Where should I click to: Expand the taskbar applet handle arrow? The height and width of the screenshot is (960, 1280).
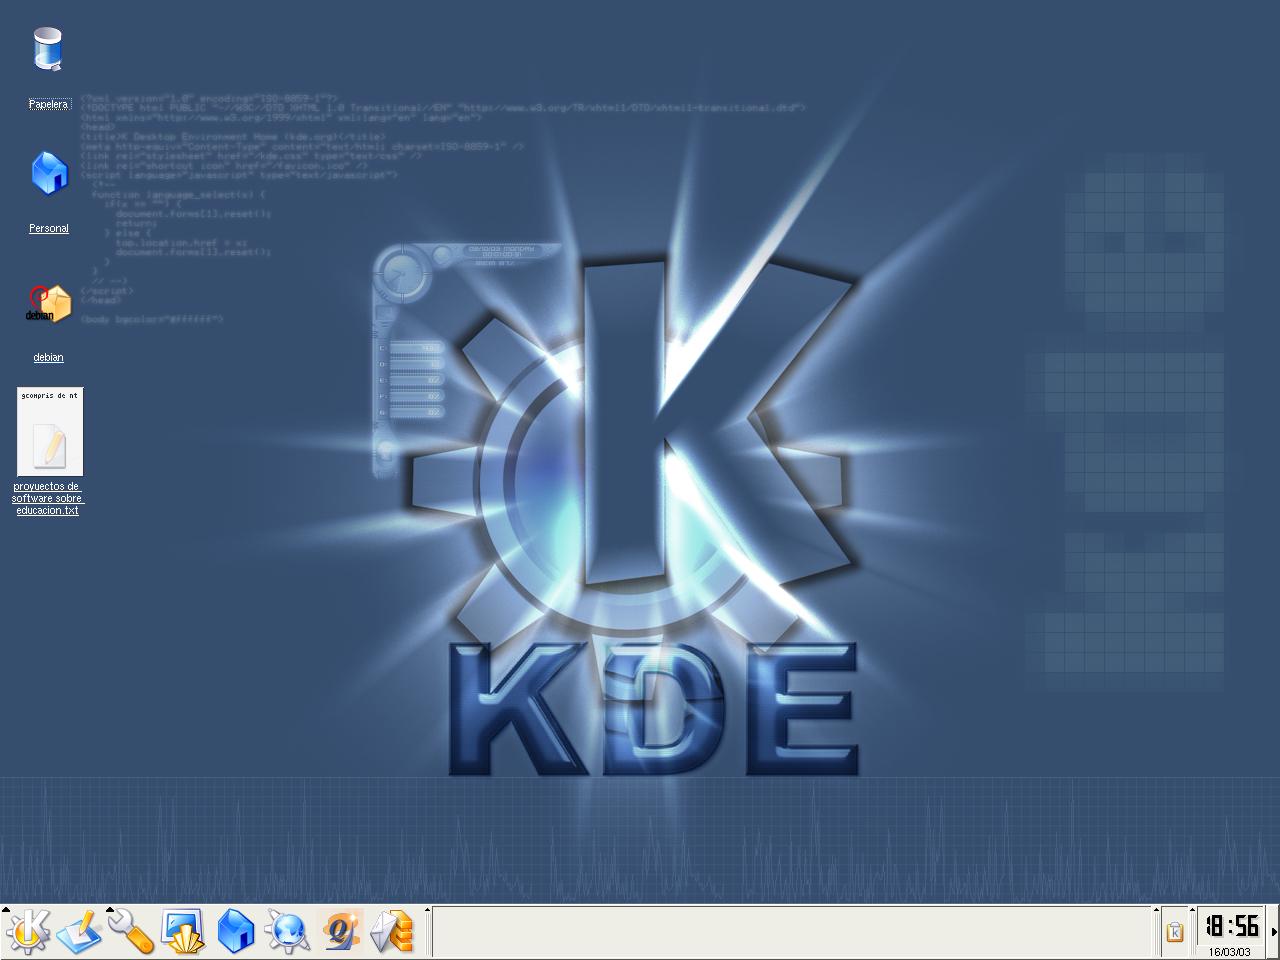pyautogui.click(x=428, y=911)
